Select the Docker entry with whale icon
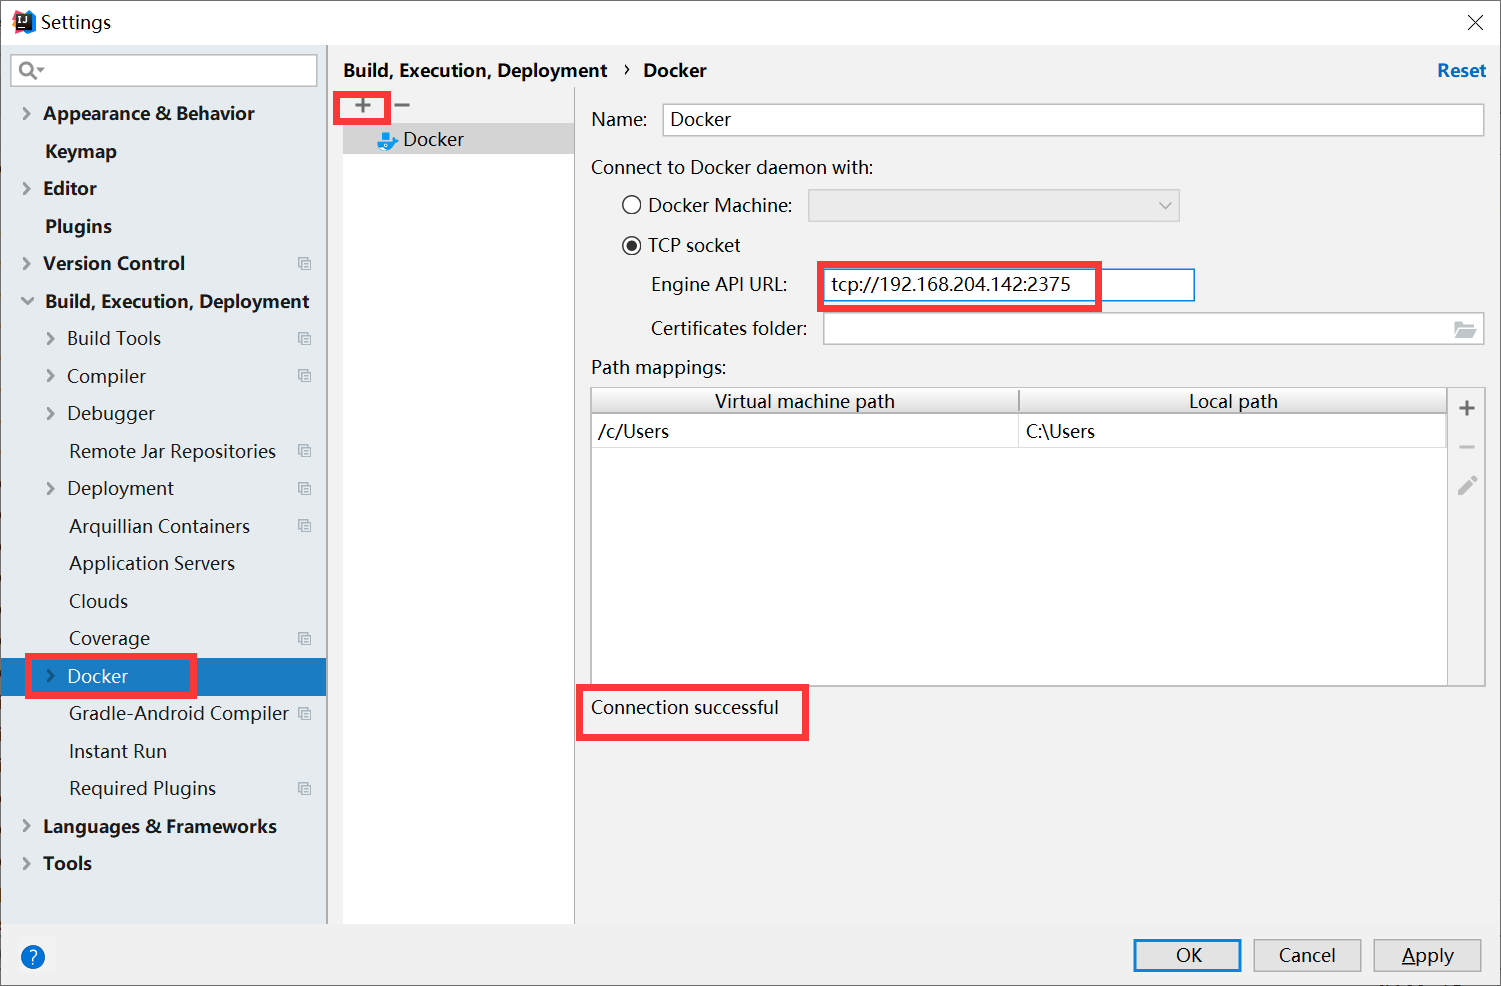This screenshot has height=986, width=1501. click(458, 139)
